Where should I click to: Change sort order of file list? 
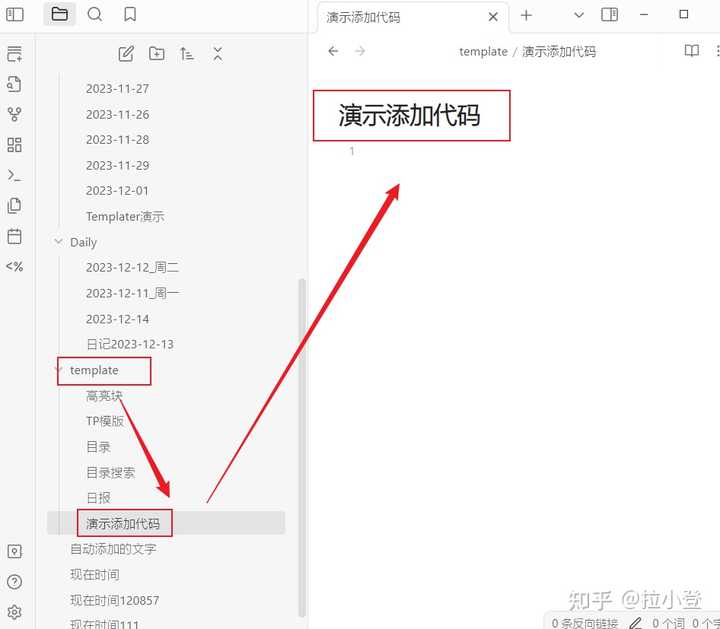(x=187, y=54)
